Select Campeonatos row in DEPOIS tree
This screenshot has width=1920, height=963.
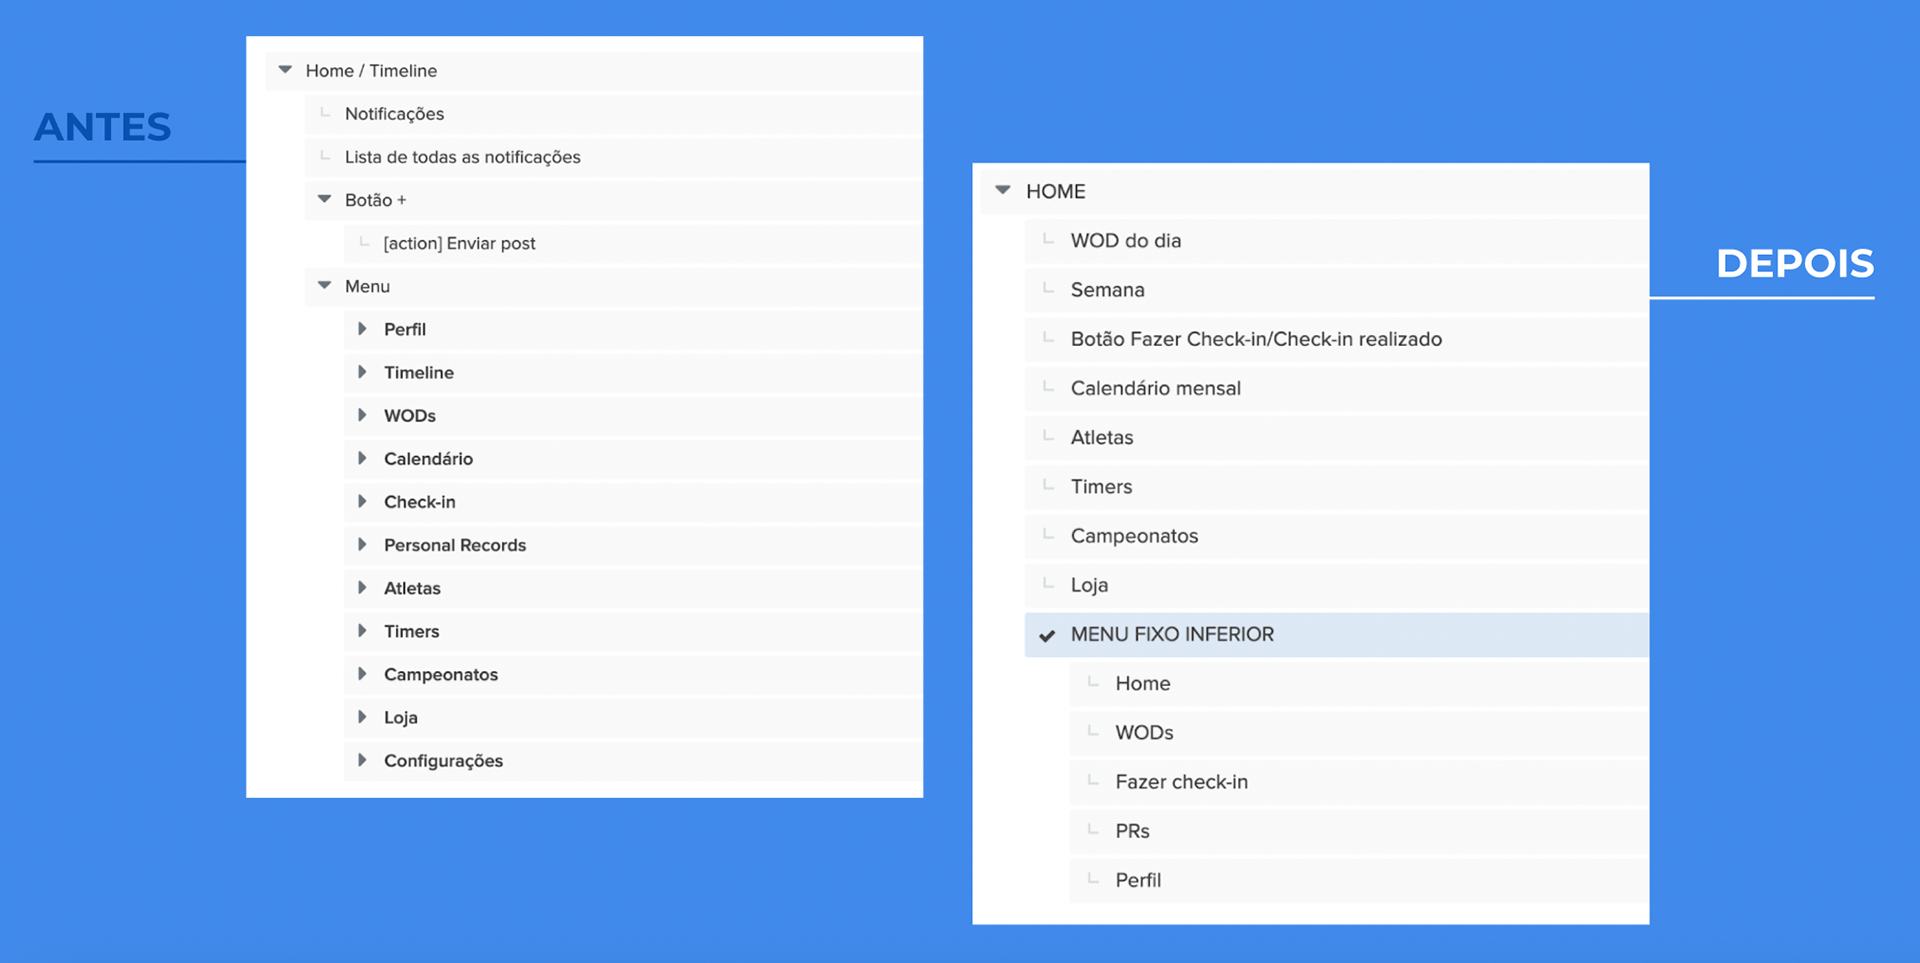tap(1336, 536)
